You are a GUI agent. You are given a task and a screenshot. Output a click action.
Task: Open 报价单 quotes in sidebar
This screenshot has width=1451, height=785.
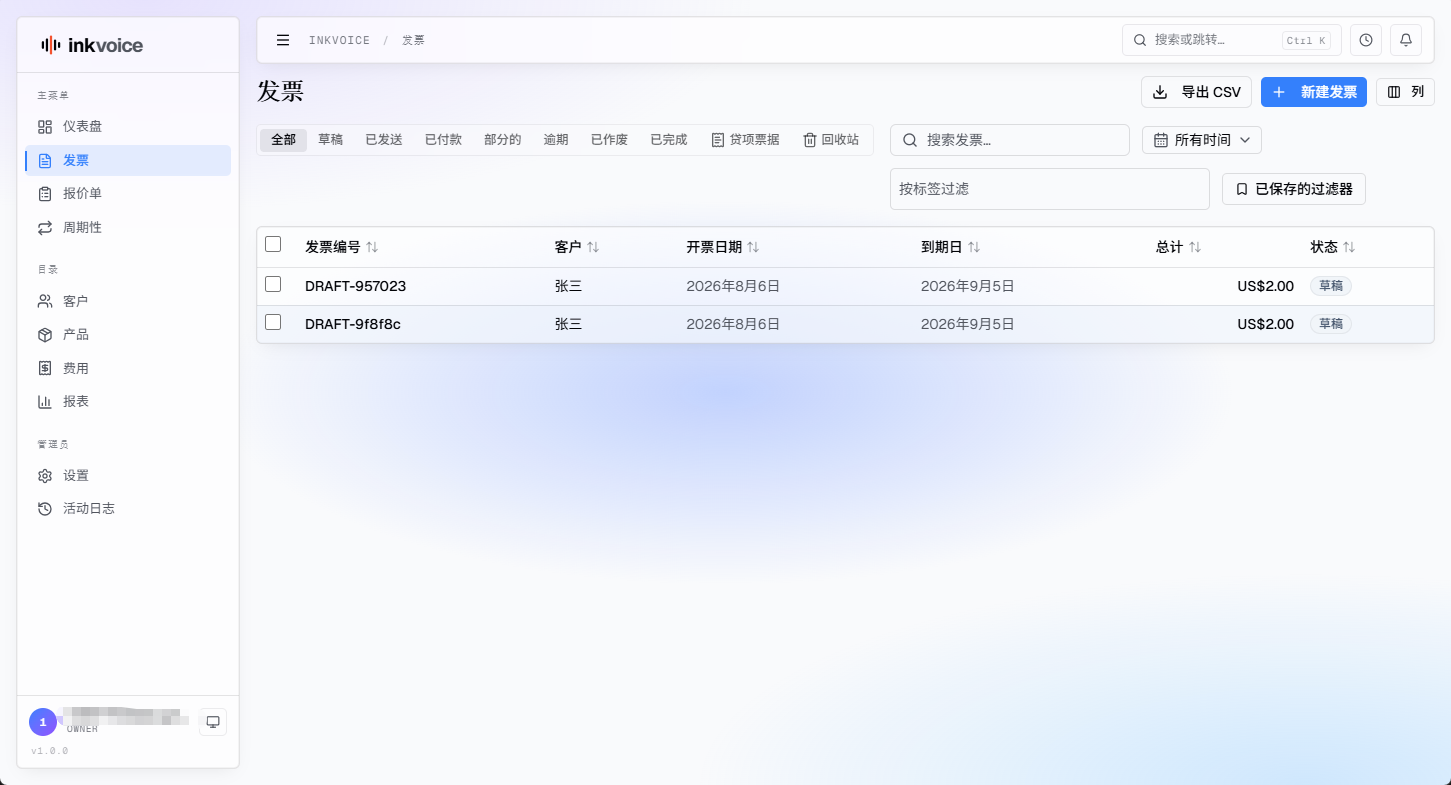pyautogui.click(x=128, y=194)
